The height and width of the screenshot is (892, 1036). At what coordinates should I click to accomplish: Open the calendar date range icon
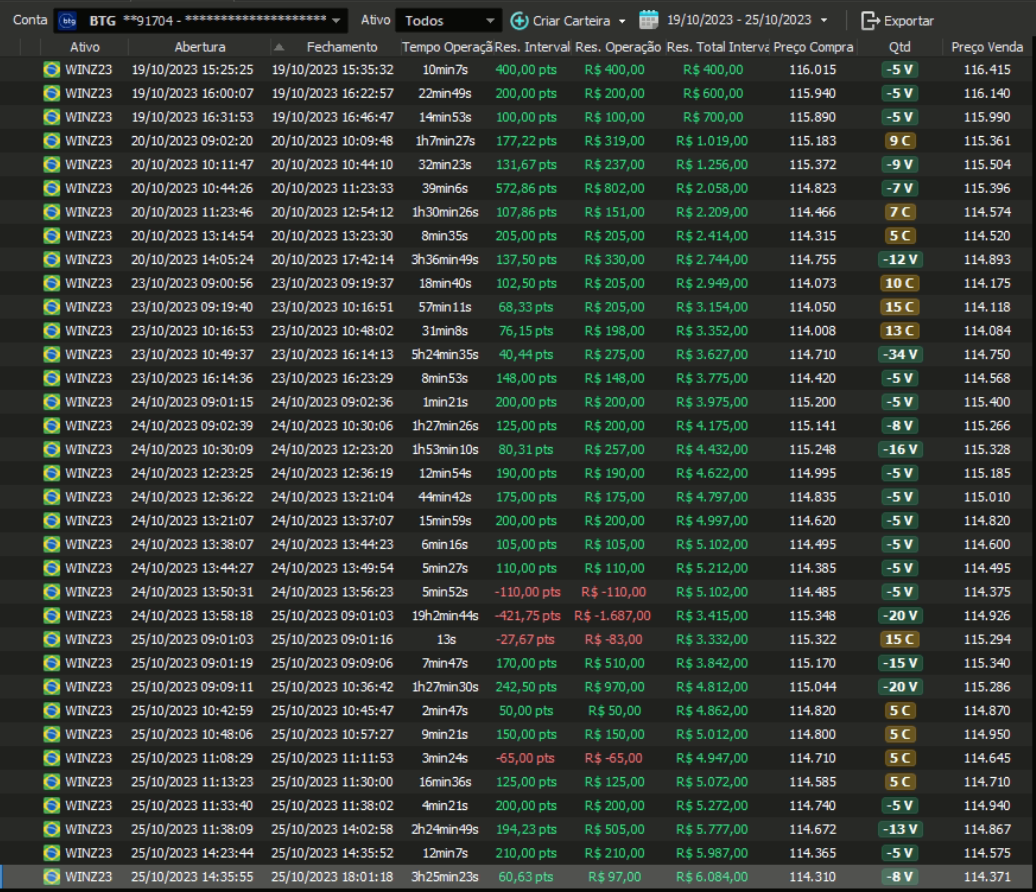click(x=649, y=20)
